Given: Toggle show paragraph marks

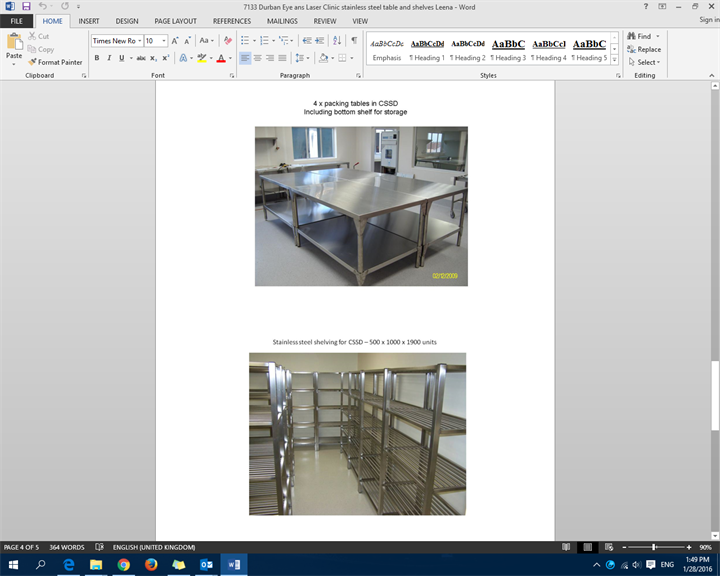Looking at the screenshot, I should pyautogui.click(x=354, y=40).
